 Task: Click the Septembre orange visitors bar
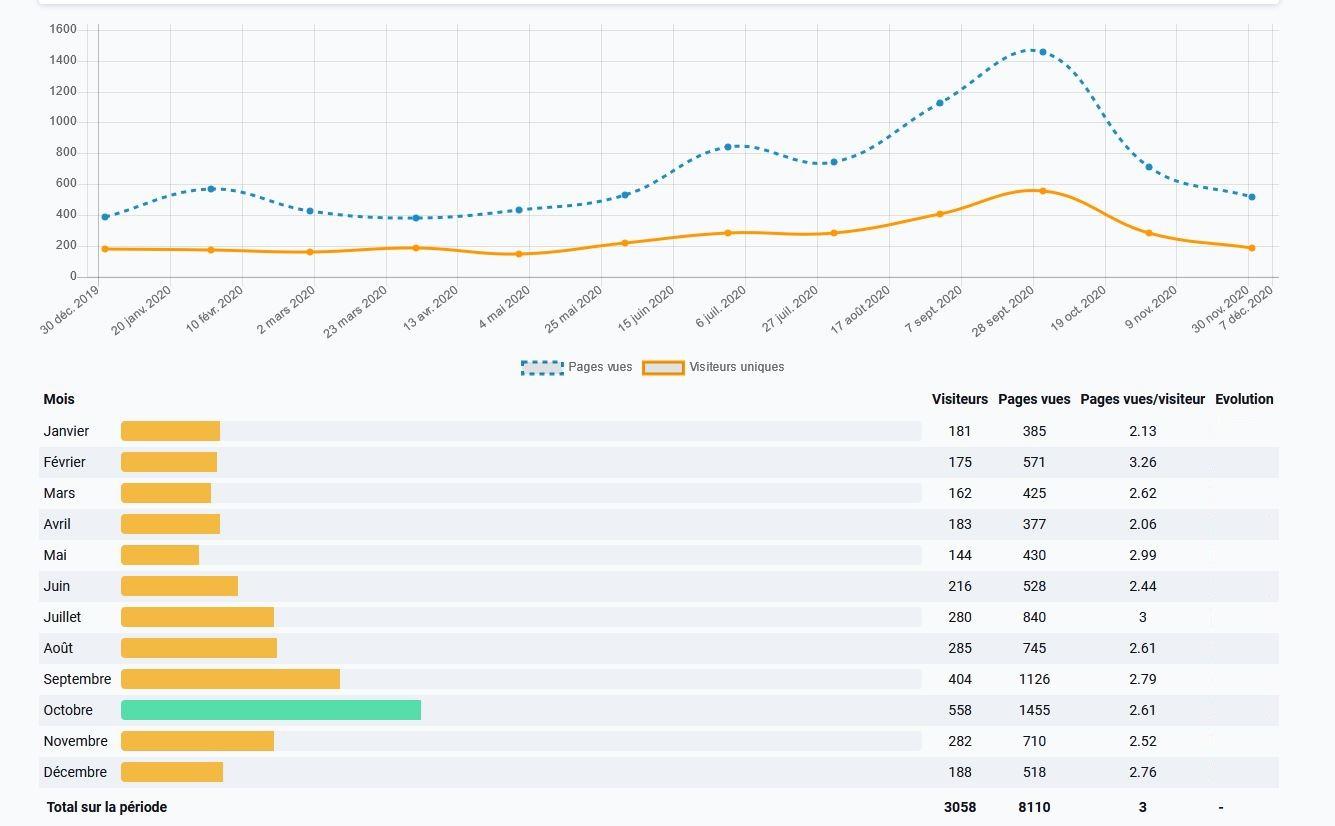click(230, 679)
